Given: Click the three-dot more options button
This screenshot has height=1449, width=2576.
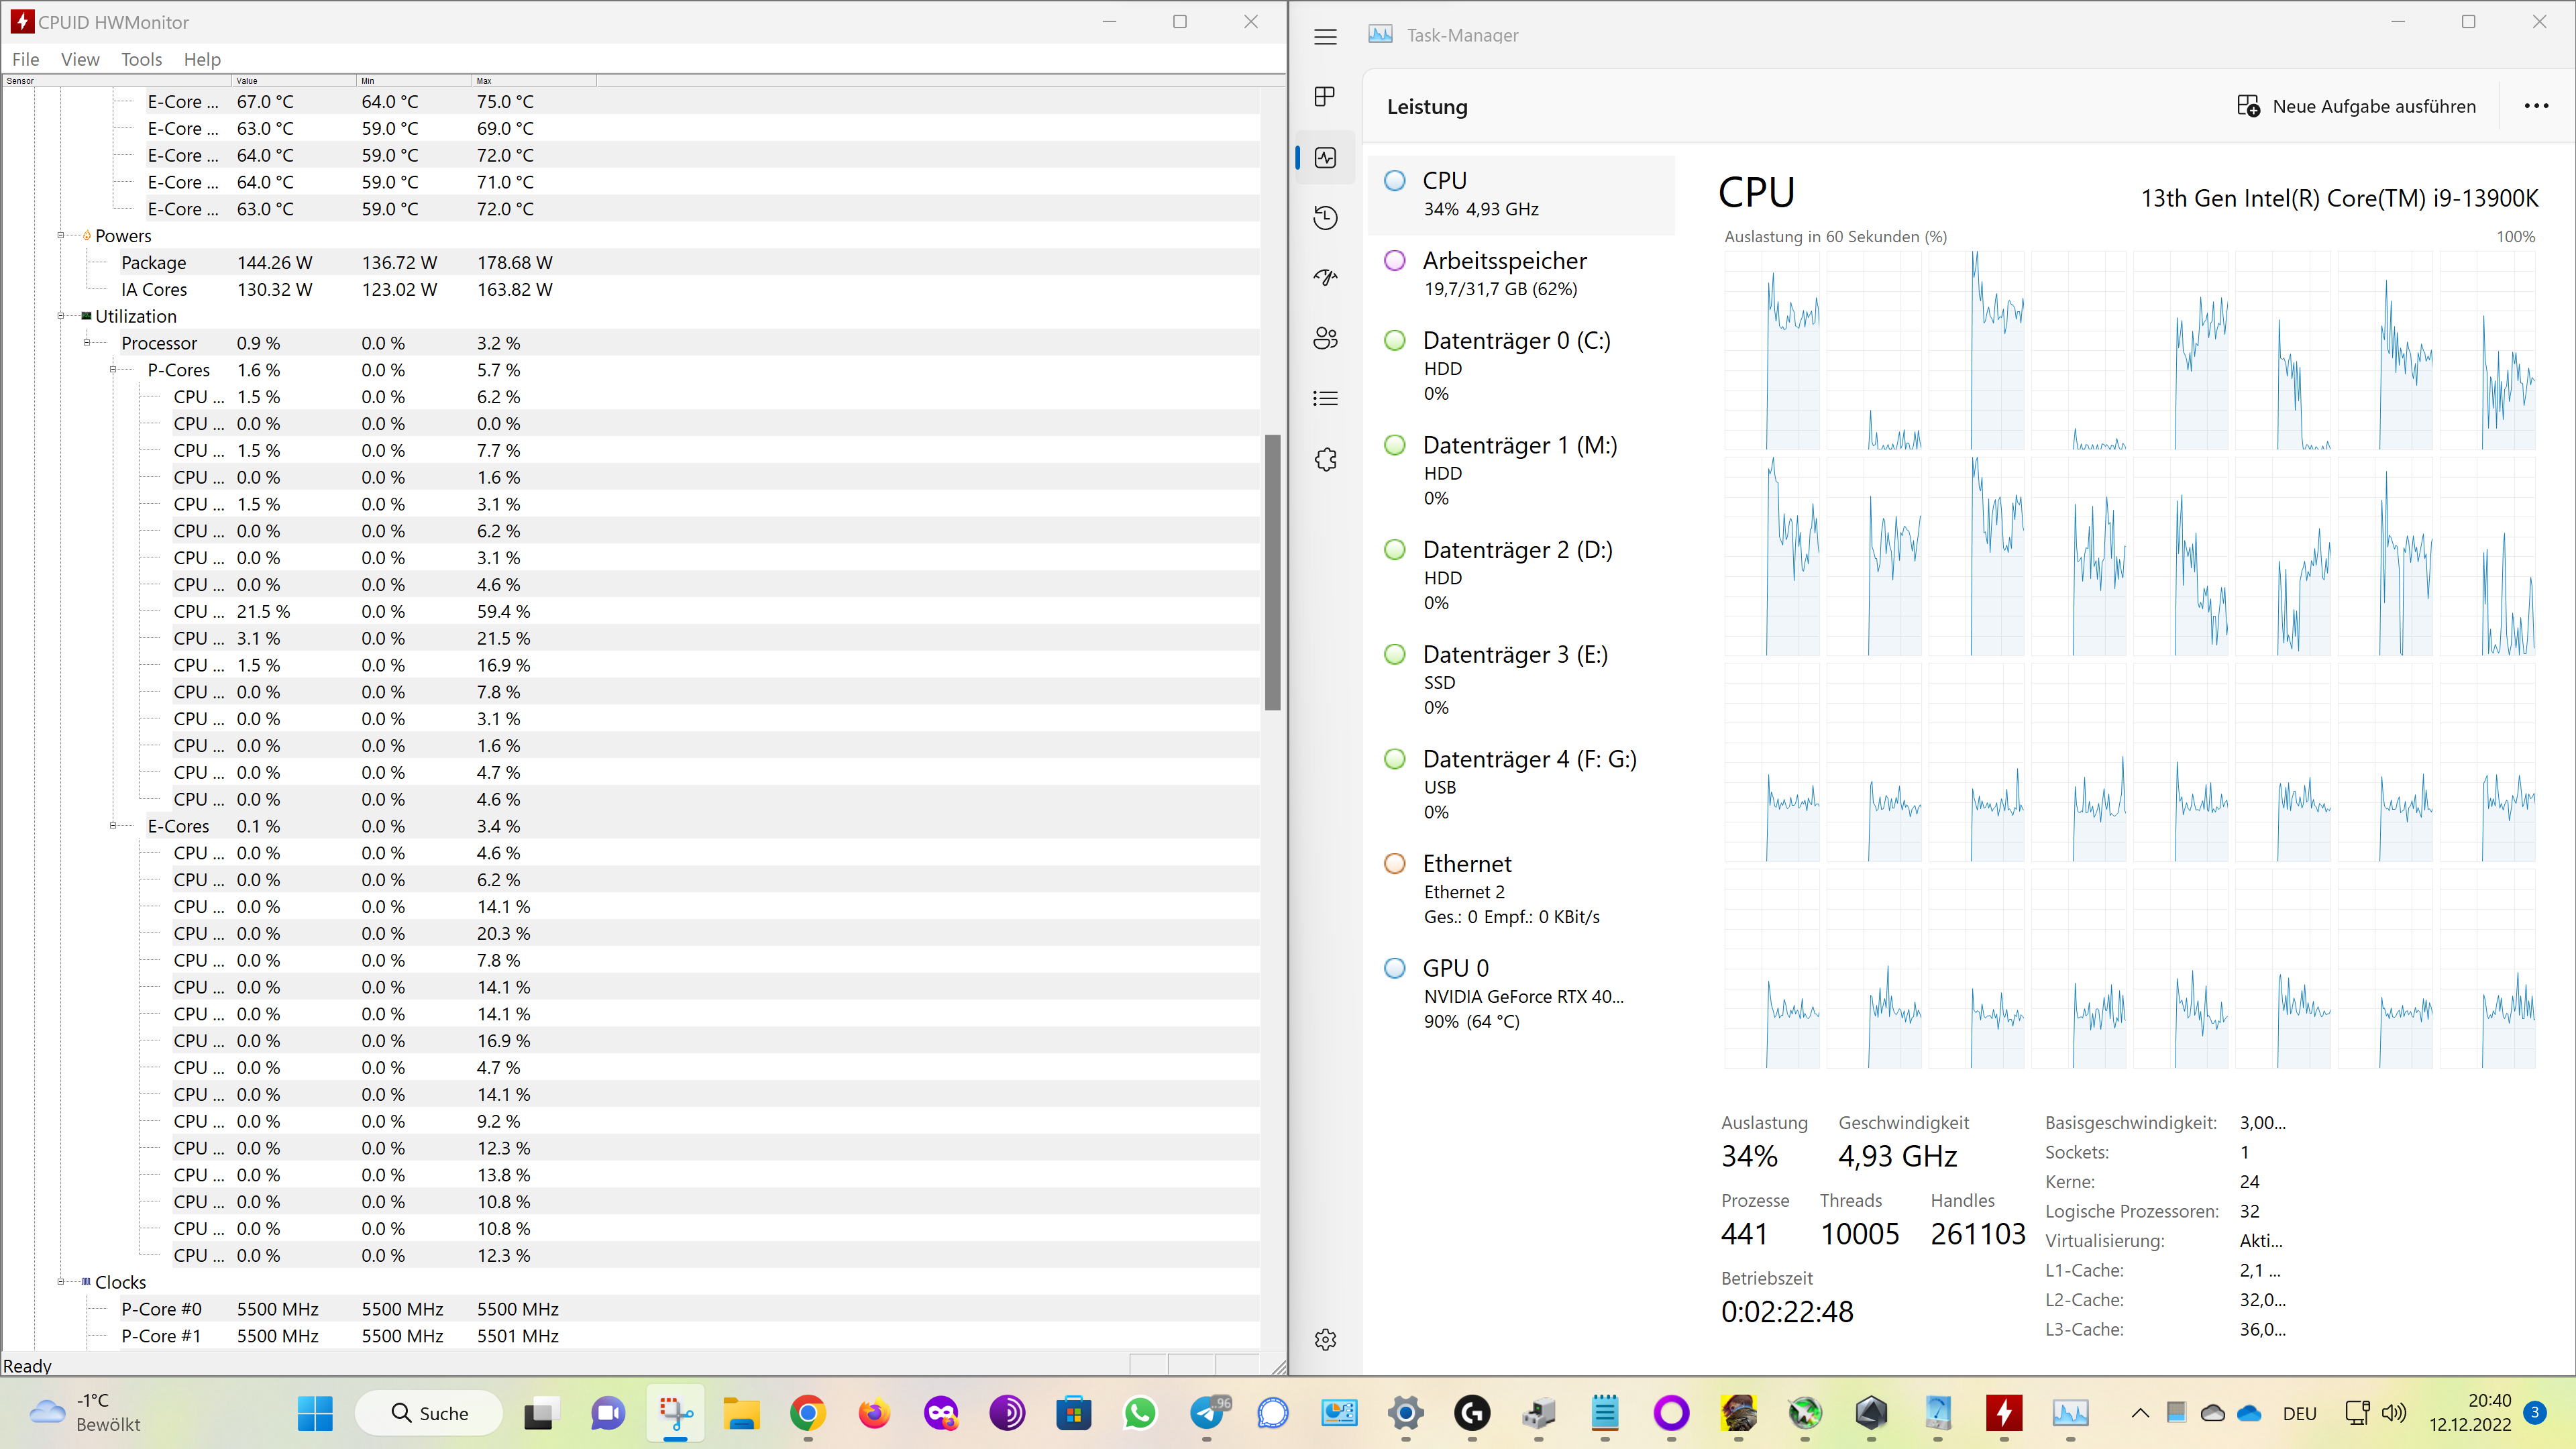Looking at the screenshot, I should click(2535, 106).
